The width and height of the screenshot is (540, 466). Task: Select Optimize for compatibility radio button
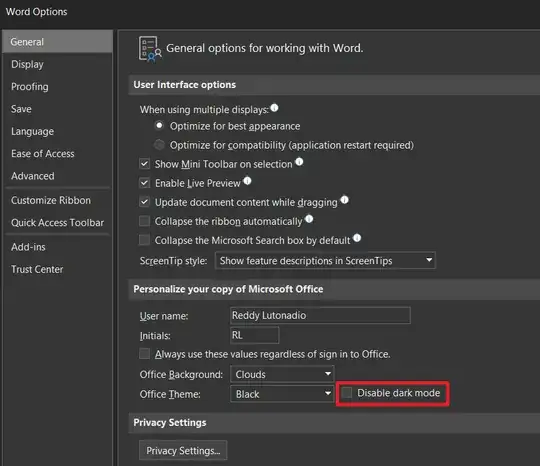click(x=159, y=145)
